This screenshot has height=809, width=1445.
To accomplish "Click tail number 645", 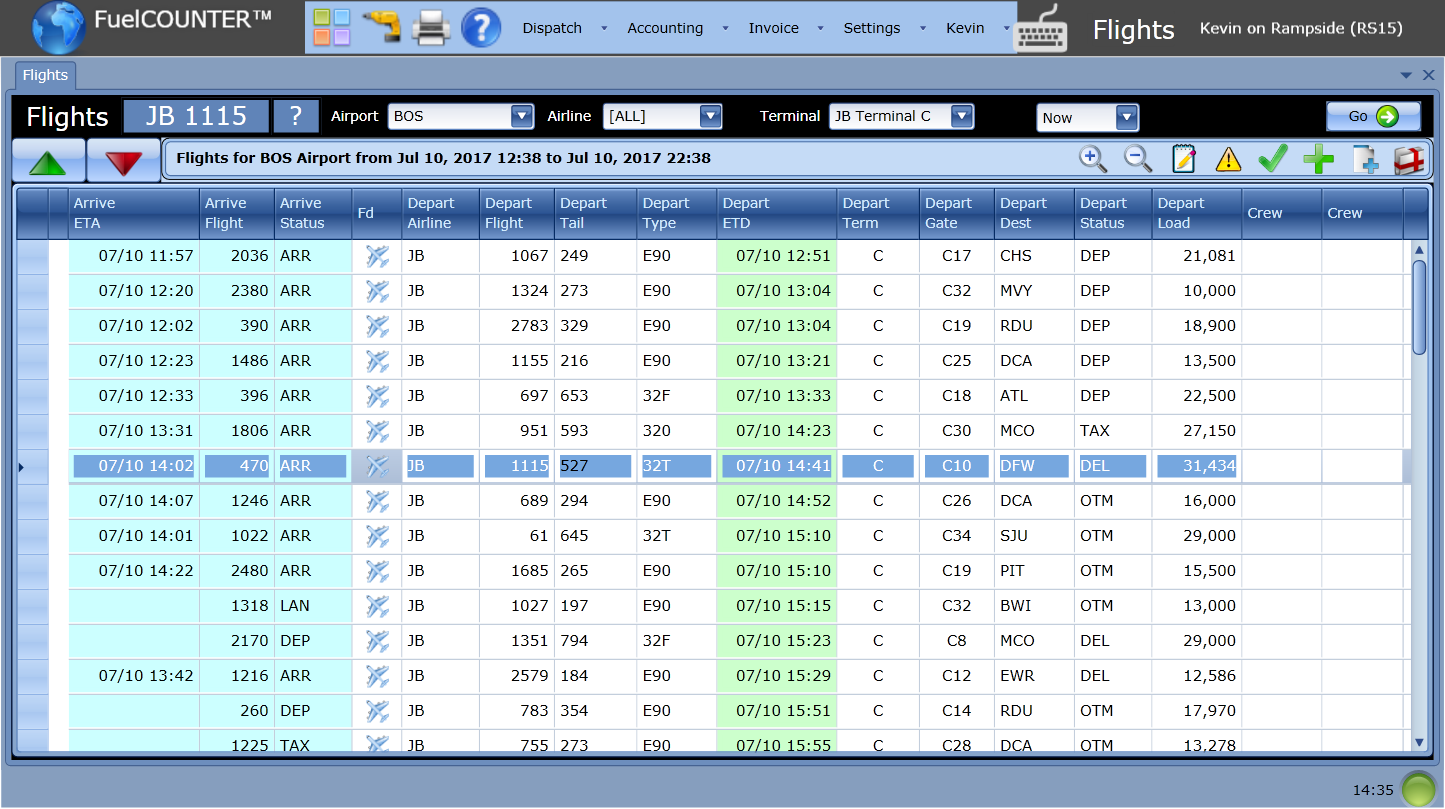I will click(x=596, y=536).
